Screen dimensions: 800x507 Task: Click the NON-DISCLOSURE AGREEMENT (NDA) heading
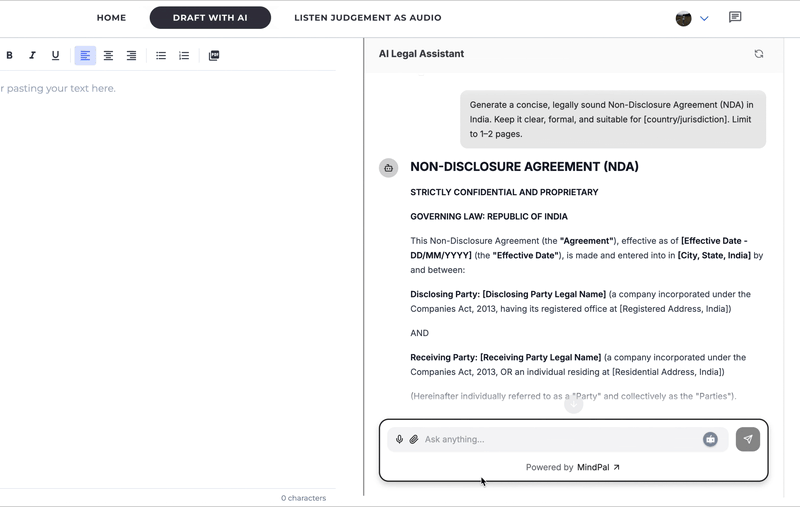524,167
